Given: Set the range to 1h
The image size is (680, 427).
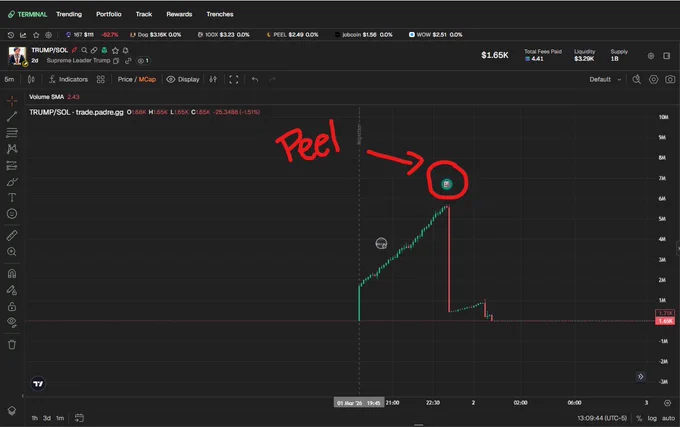Looking at the screenshot, I should pos(34,418).
